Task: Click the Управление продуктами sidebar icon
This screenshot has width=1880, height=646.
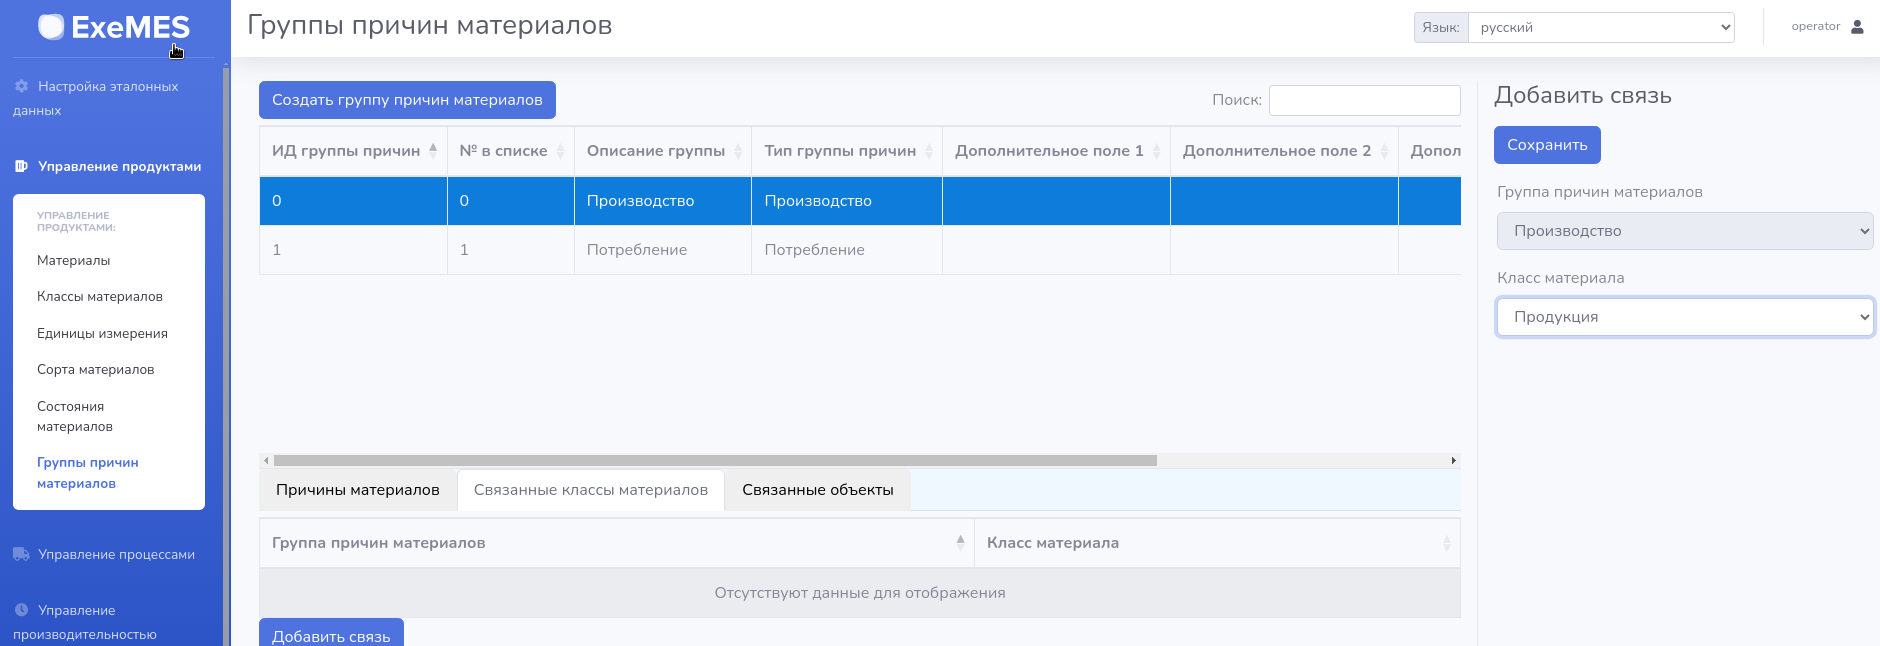Action: (x=21, y=166)
